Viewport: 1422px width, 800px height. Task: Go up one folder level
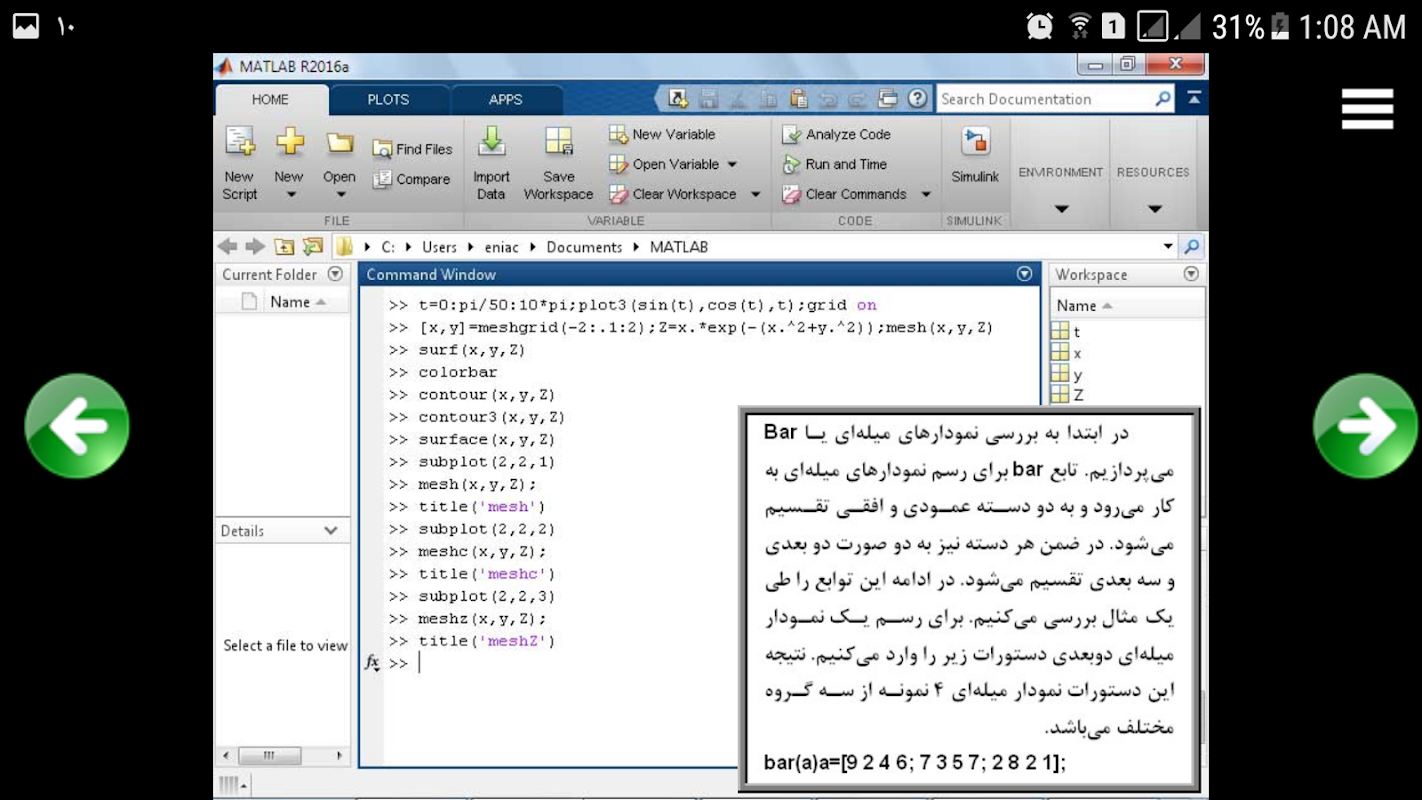(x=284, y=246)
